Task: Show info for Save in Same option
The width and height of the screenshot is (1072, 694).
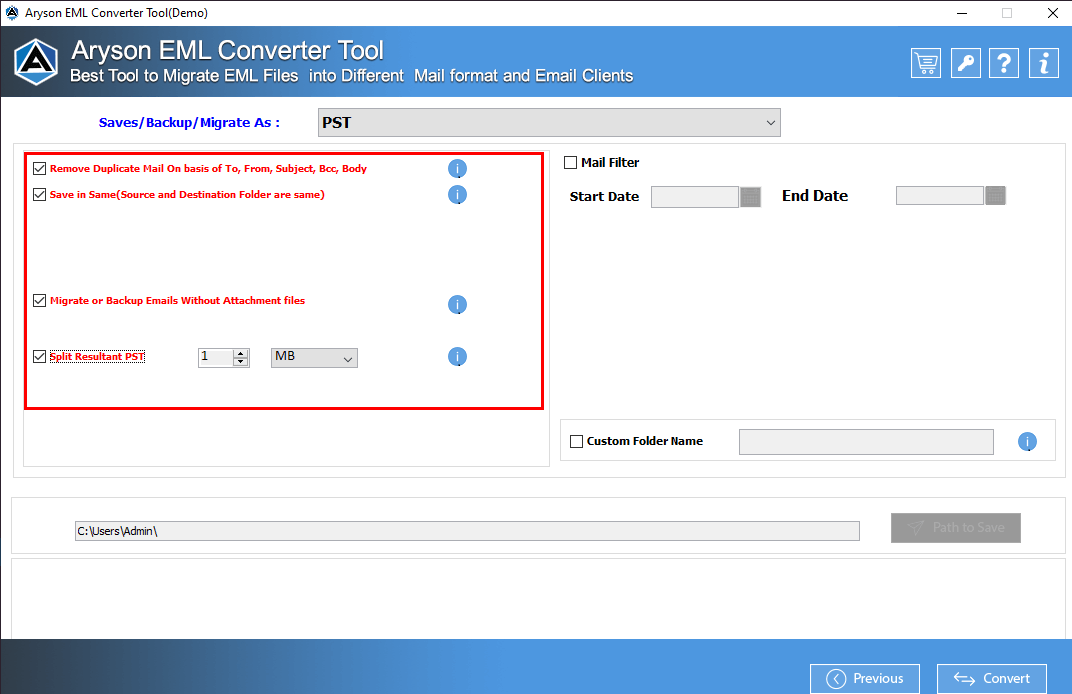Action: [x=457, y=195]
